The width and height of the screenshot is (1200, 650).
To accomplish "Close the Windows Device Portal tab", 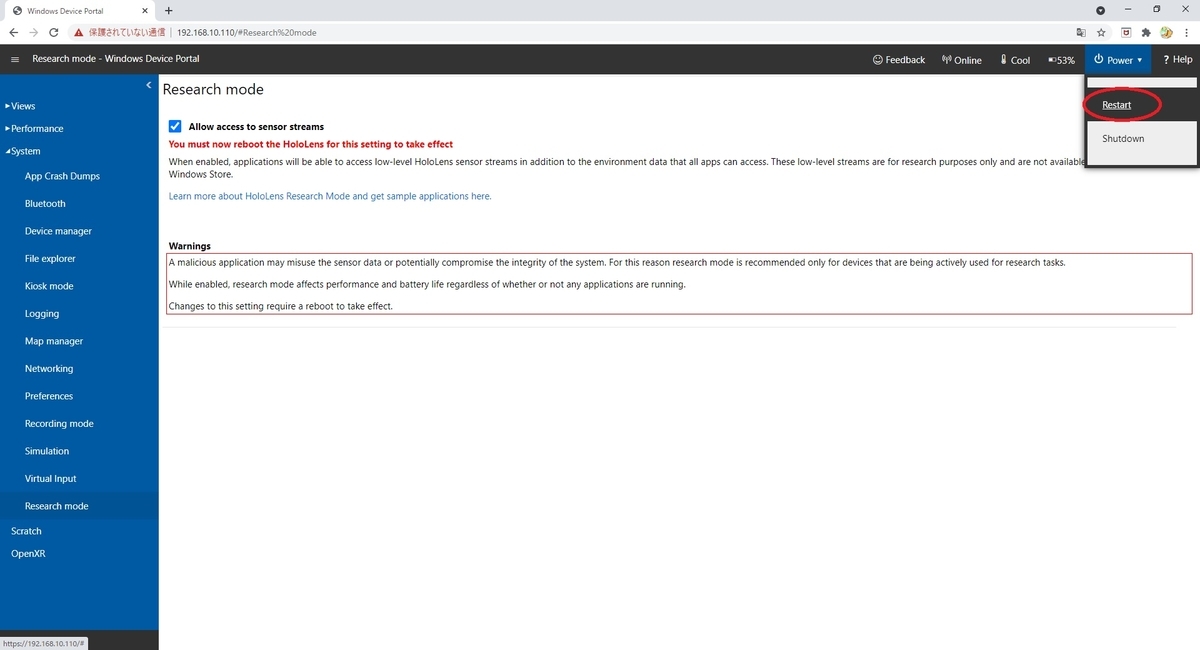I will point(144,10).
